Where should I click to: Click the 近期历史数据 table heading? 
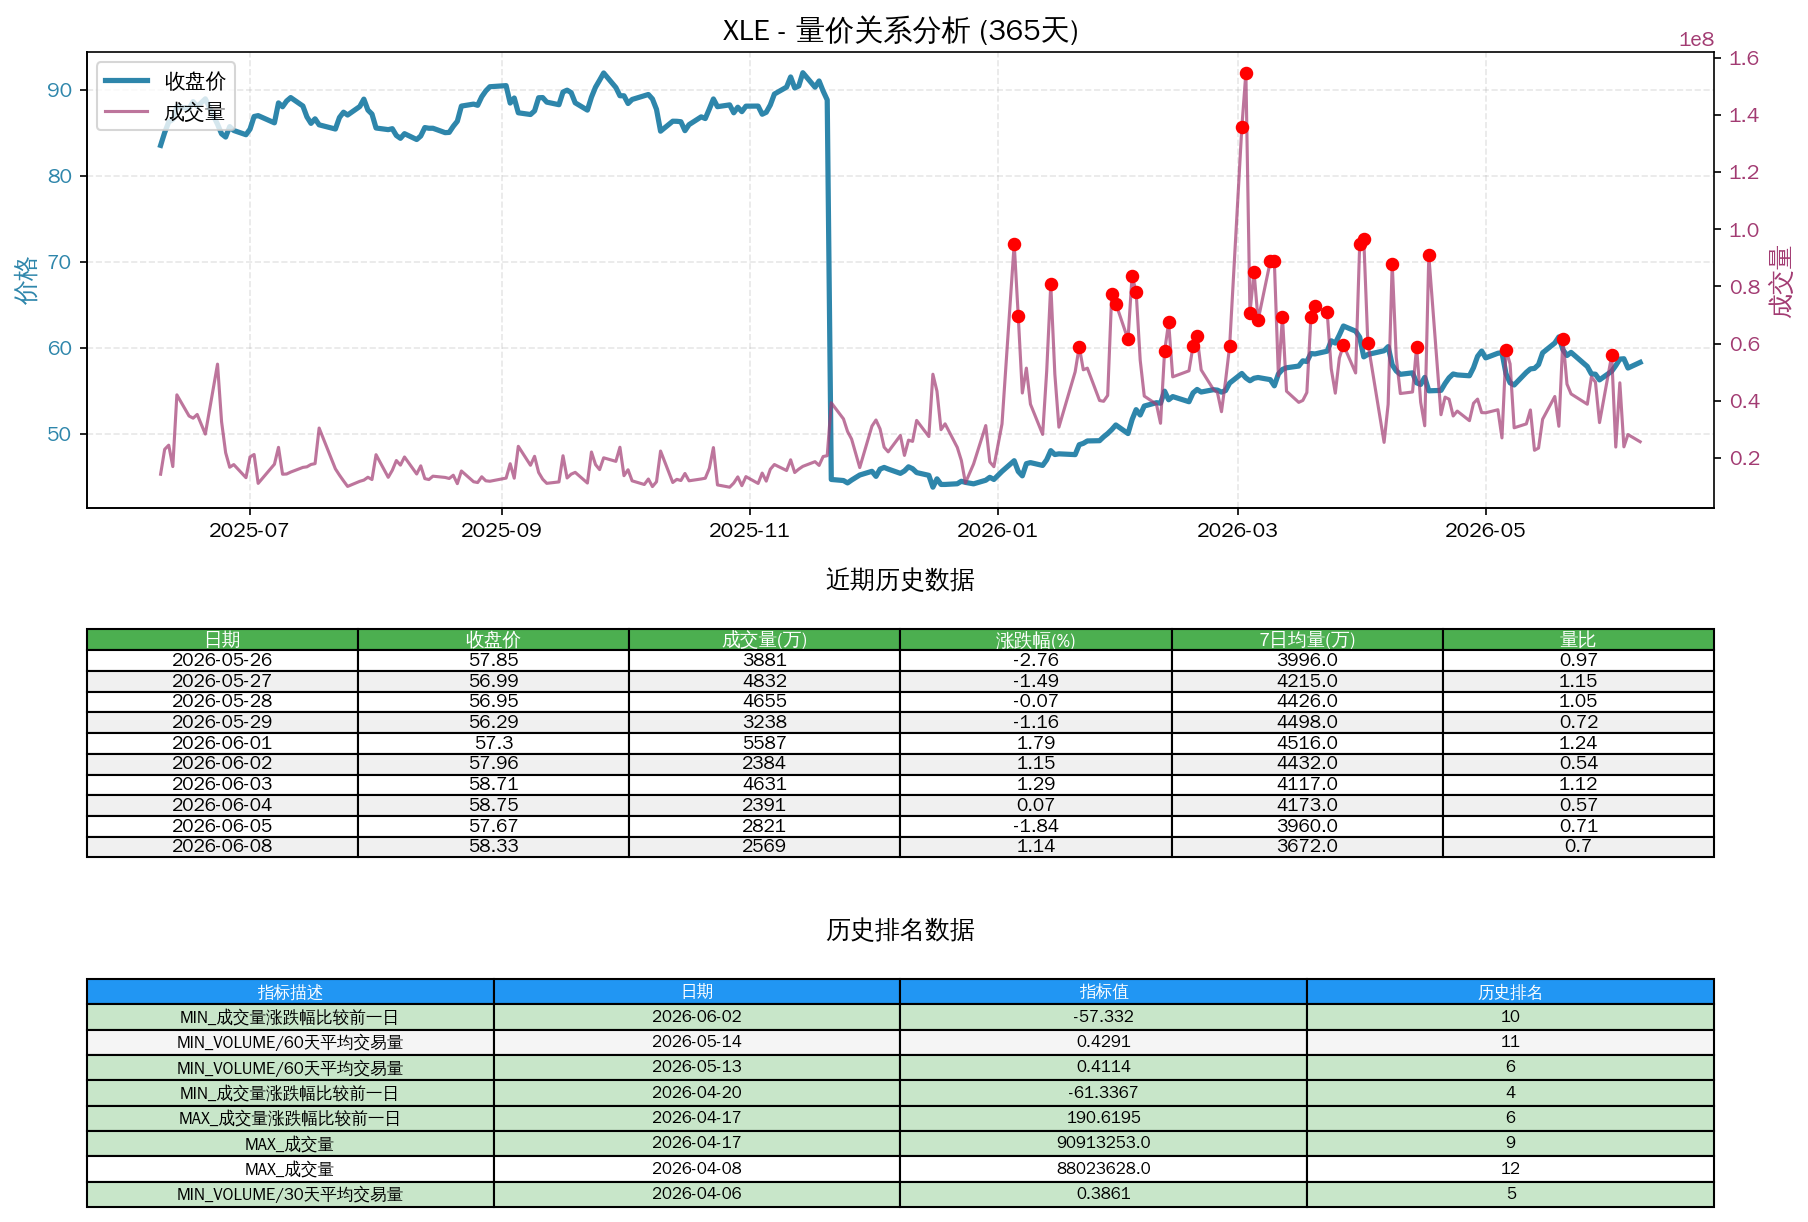[900, 581]
